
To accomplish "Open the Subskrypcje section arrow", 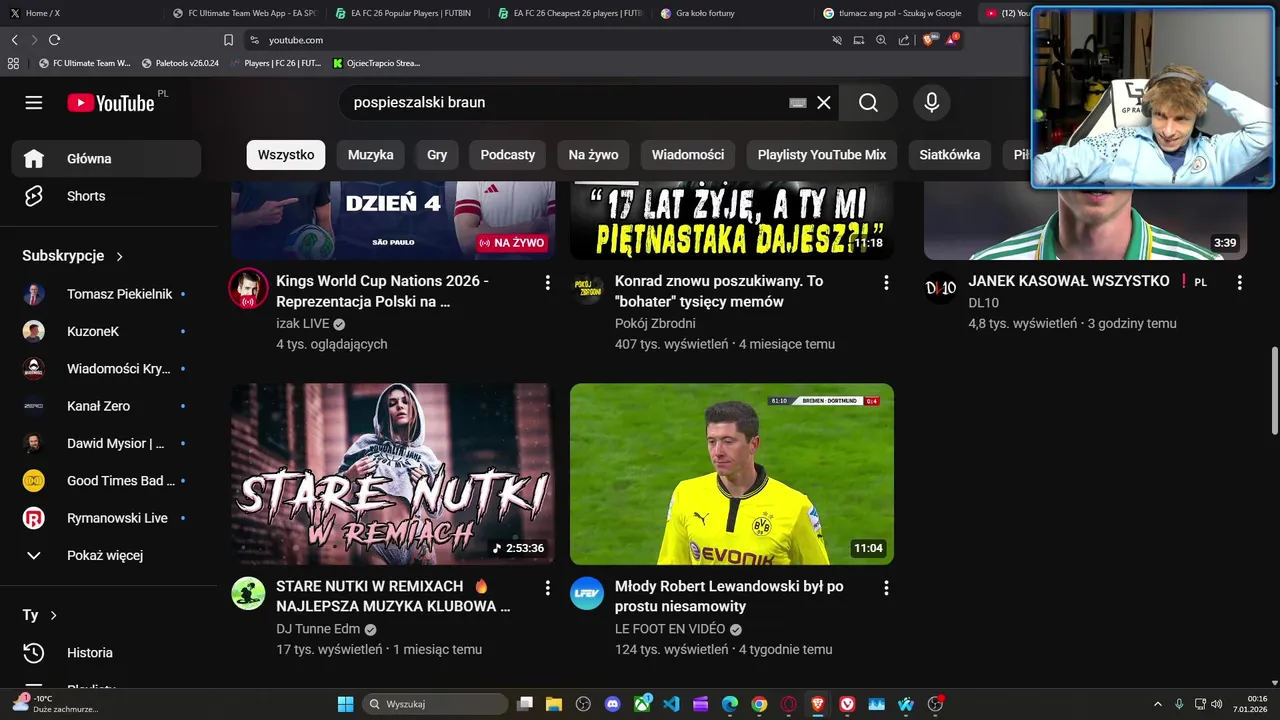I will pos(120,256).
